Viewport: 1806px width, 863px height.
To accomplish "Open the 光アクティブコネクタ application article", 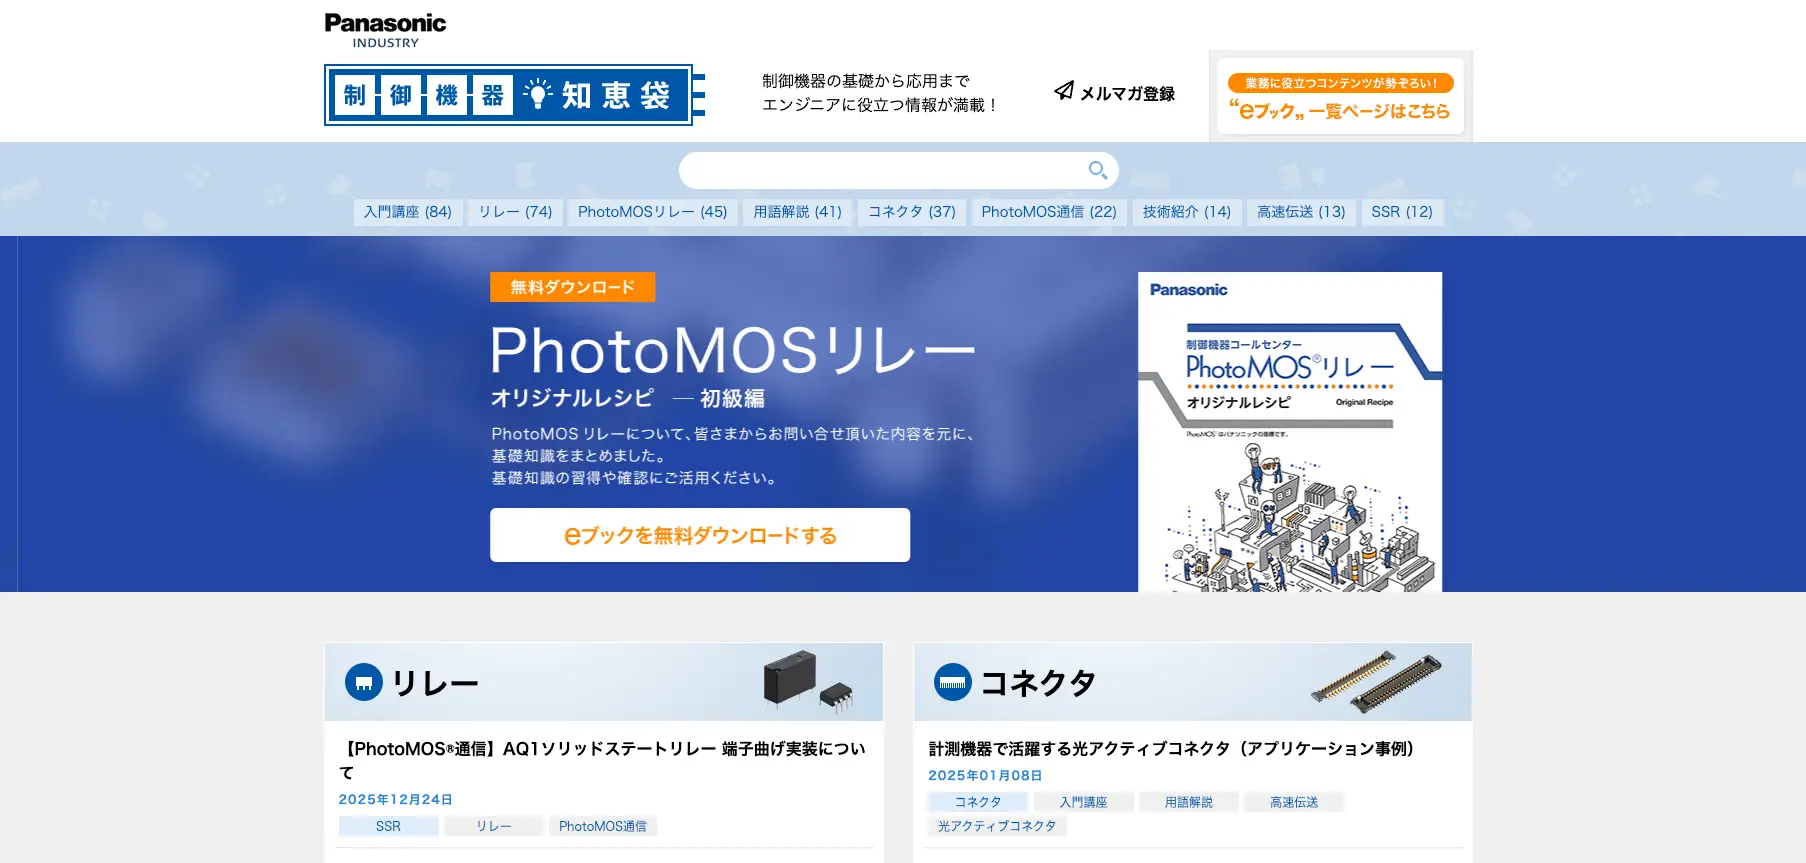I will click(1171, 749).
